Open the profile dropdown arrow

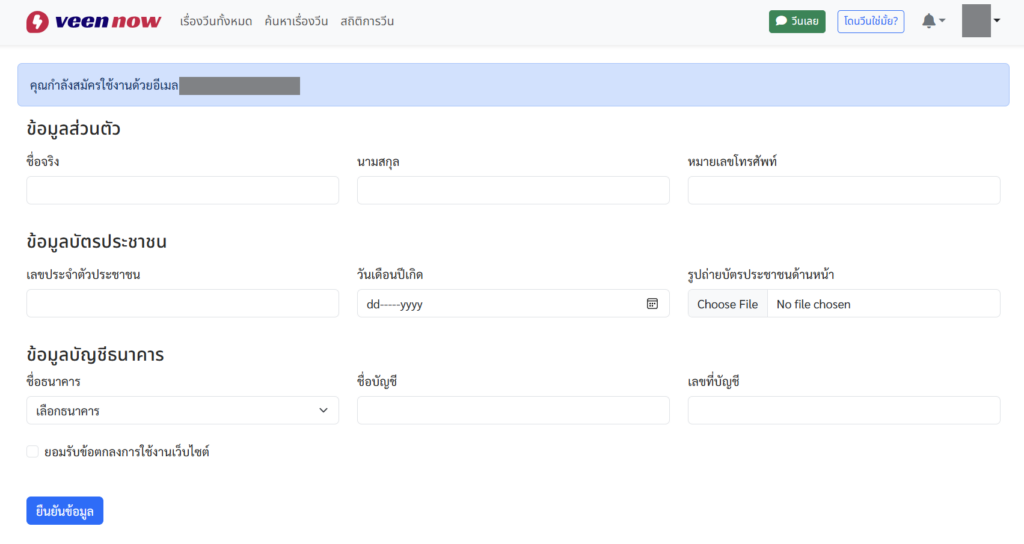click(997, 21)
